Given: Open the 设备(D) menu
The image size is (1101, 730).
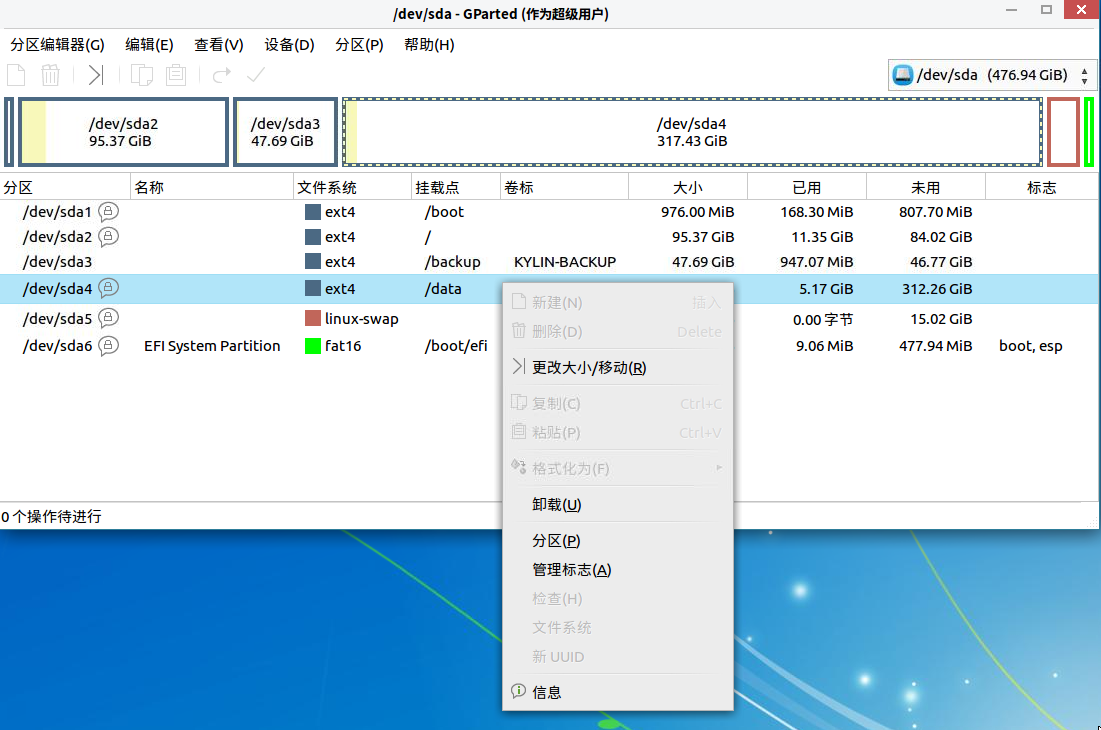Looking at the screenshot, I should click(289, 45).
